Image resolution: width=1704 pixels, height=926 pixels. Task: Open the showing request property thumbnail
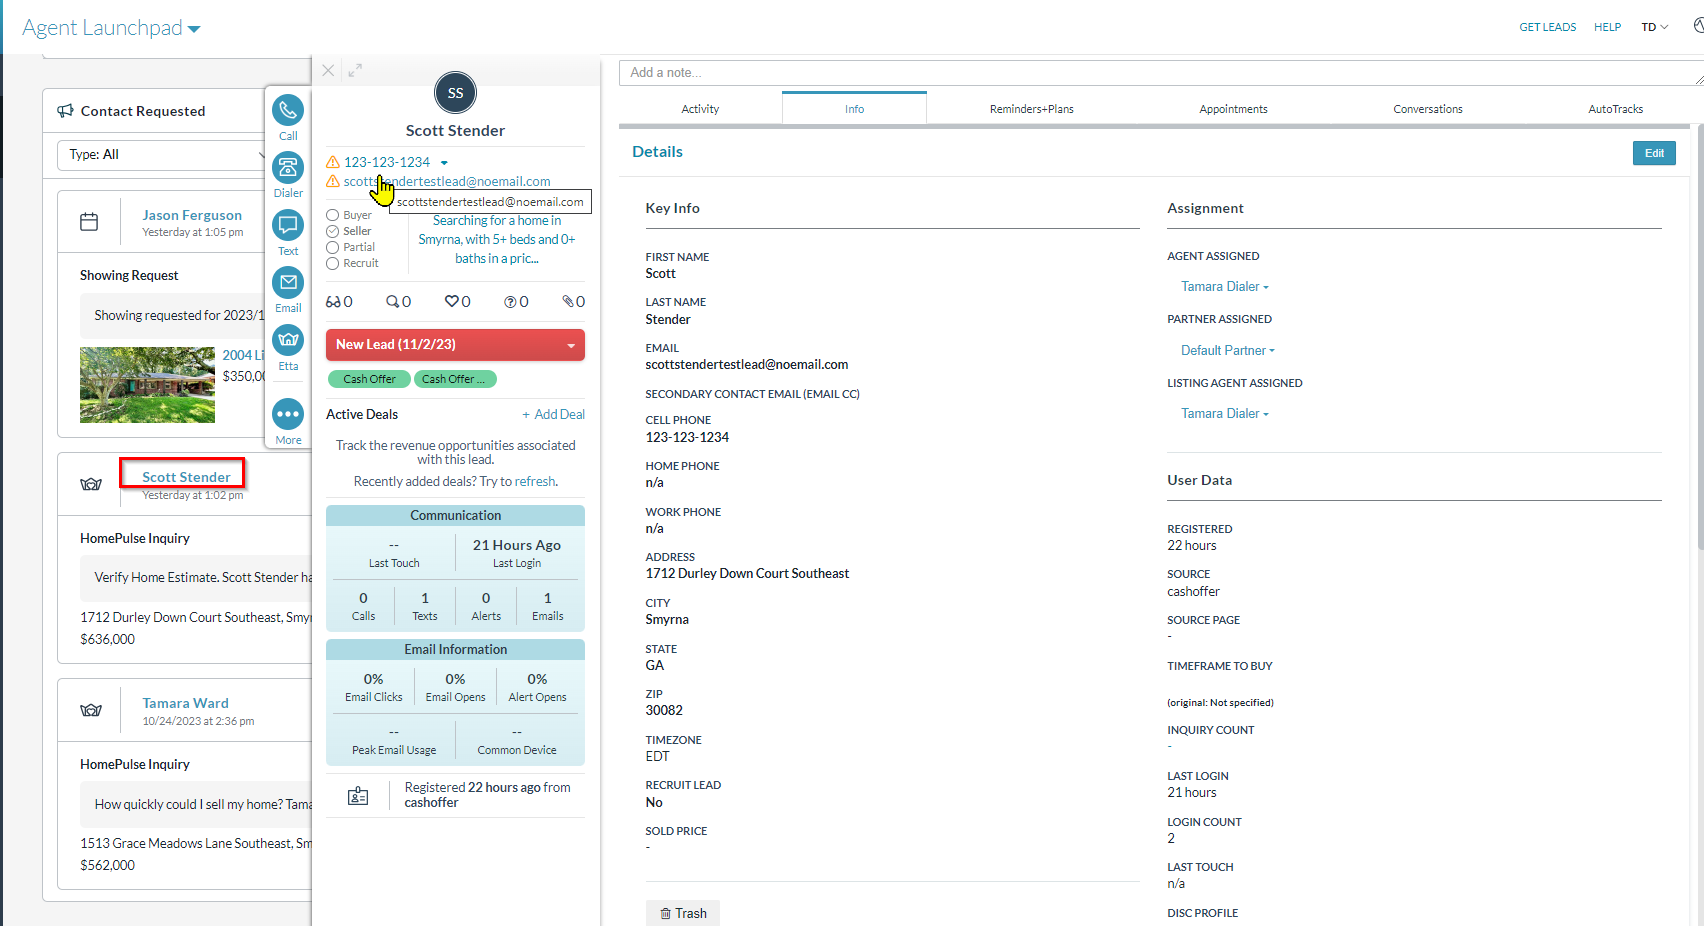[147, 385]
